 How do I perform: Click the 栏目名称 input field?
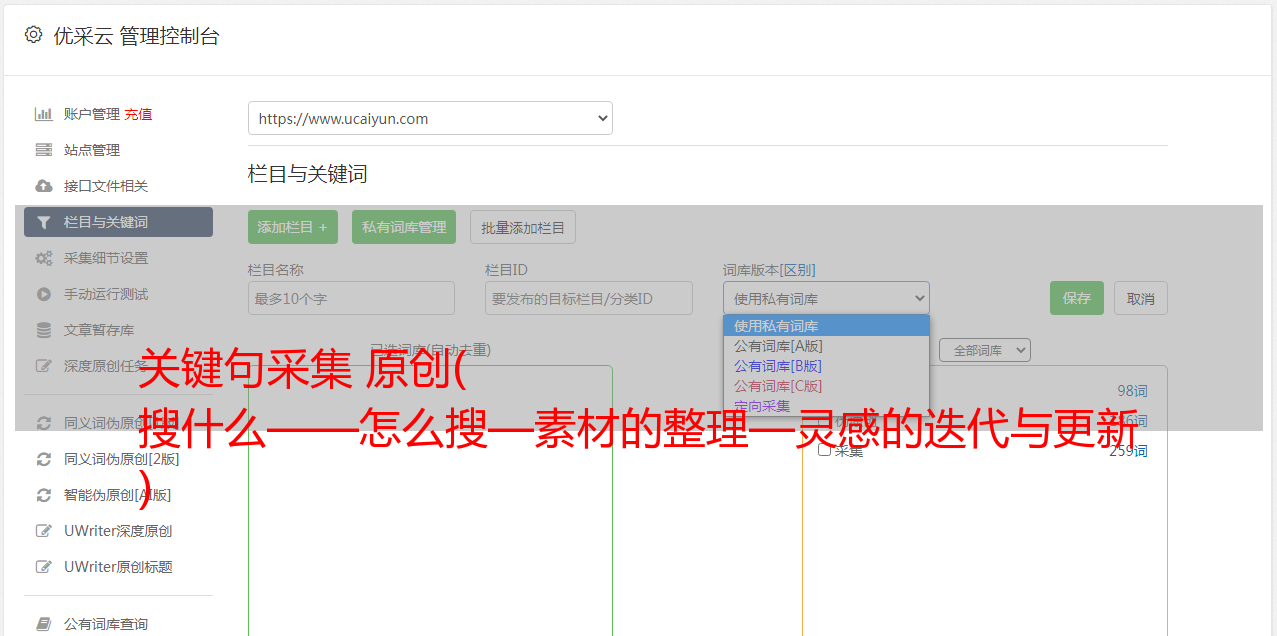(351, 298)
